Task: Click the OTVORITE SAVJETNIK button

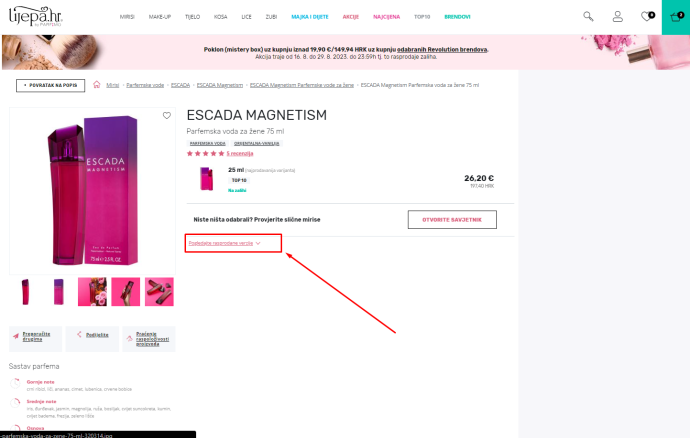Action: (452, 219)
